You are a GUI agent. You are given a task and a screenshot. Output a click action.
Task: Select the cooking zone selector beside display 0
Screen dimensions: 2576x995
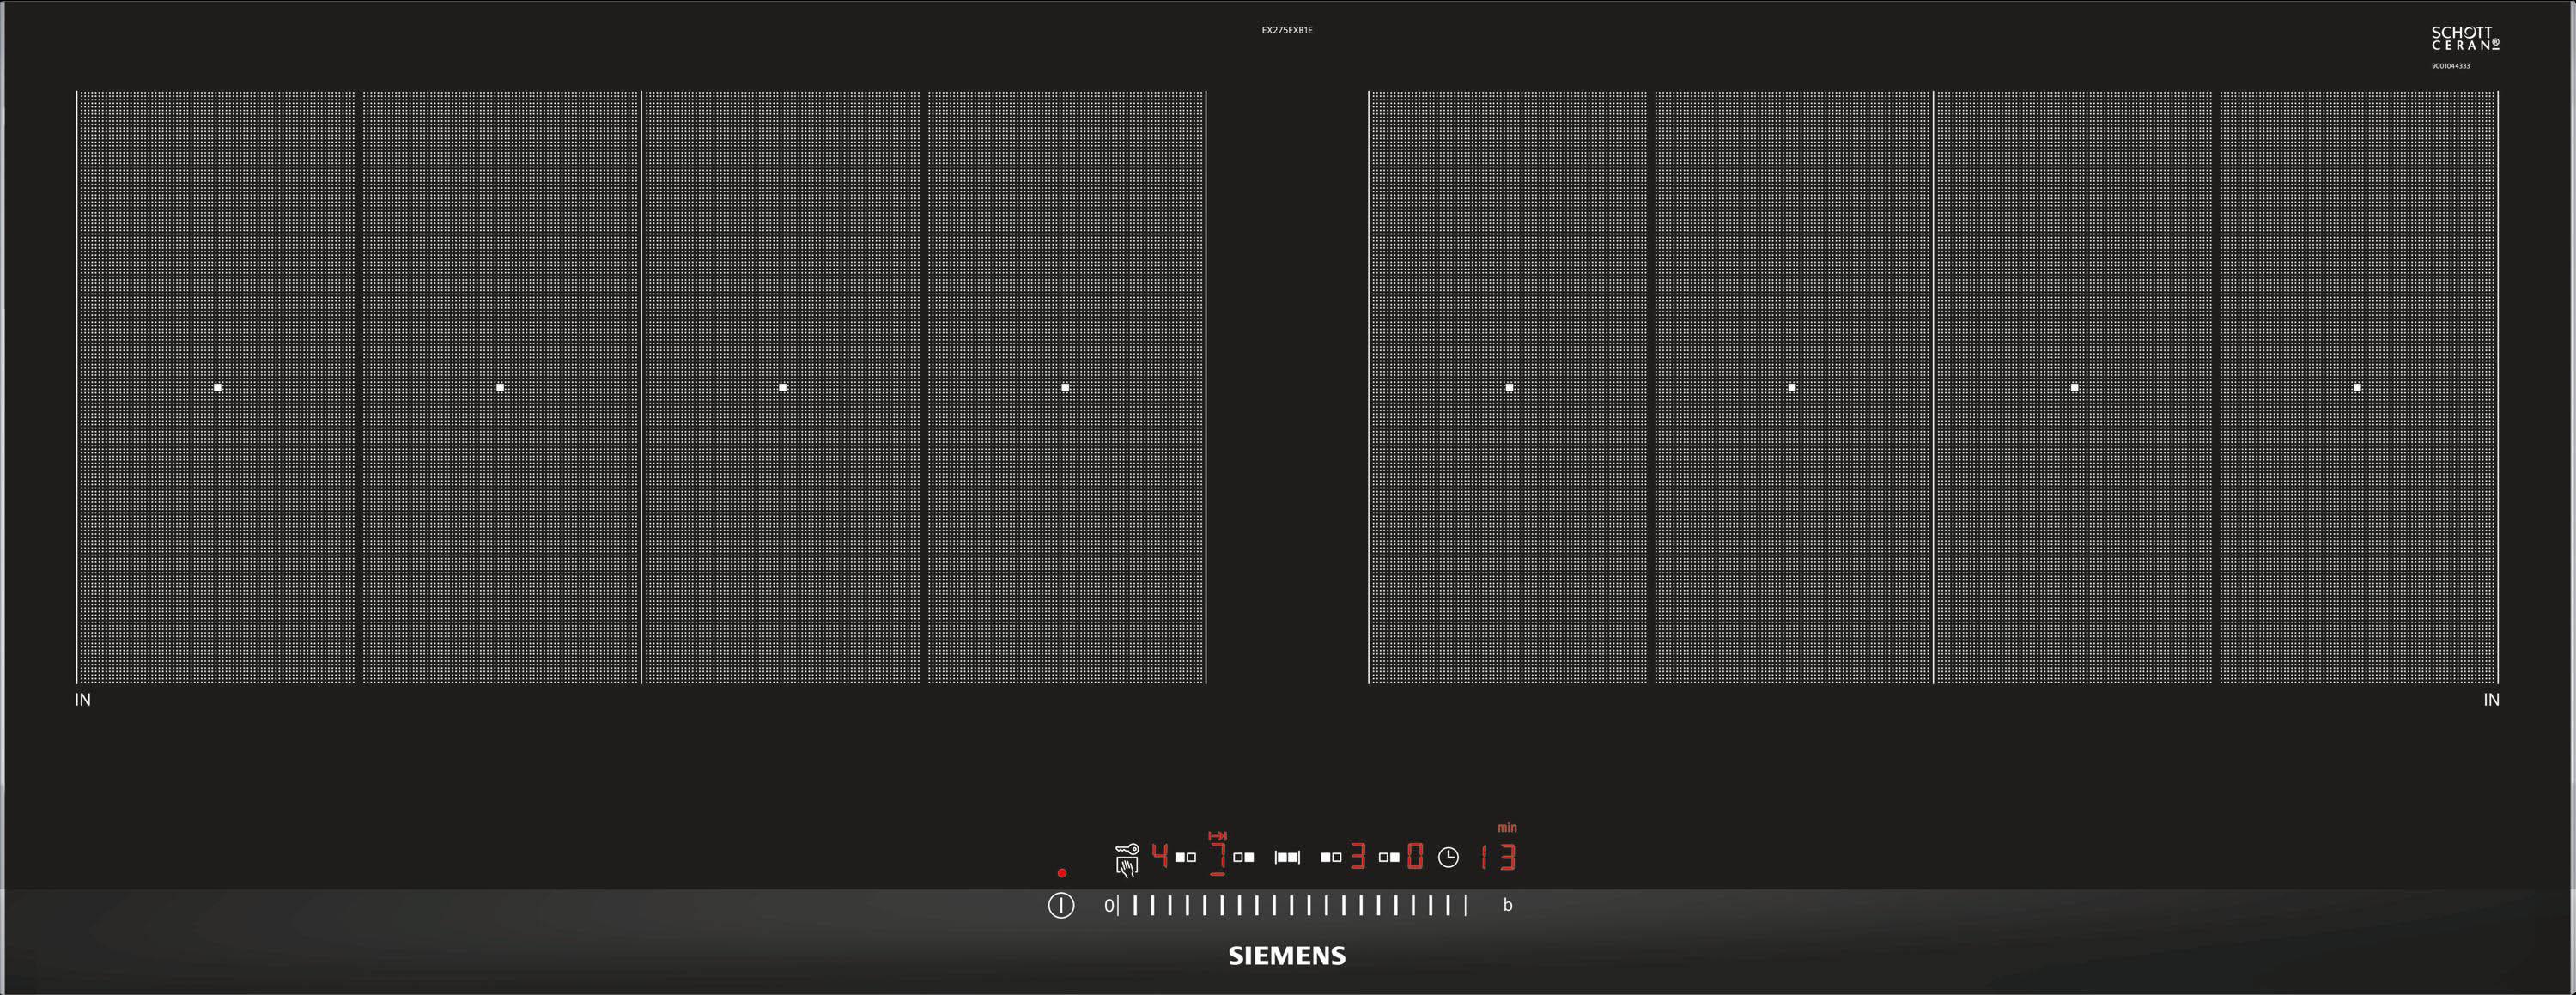click(1388, 857)
